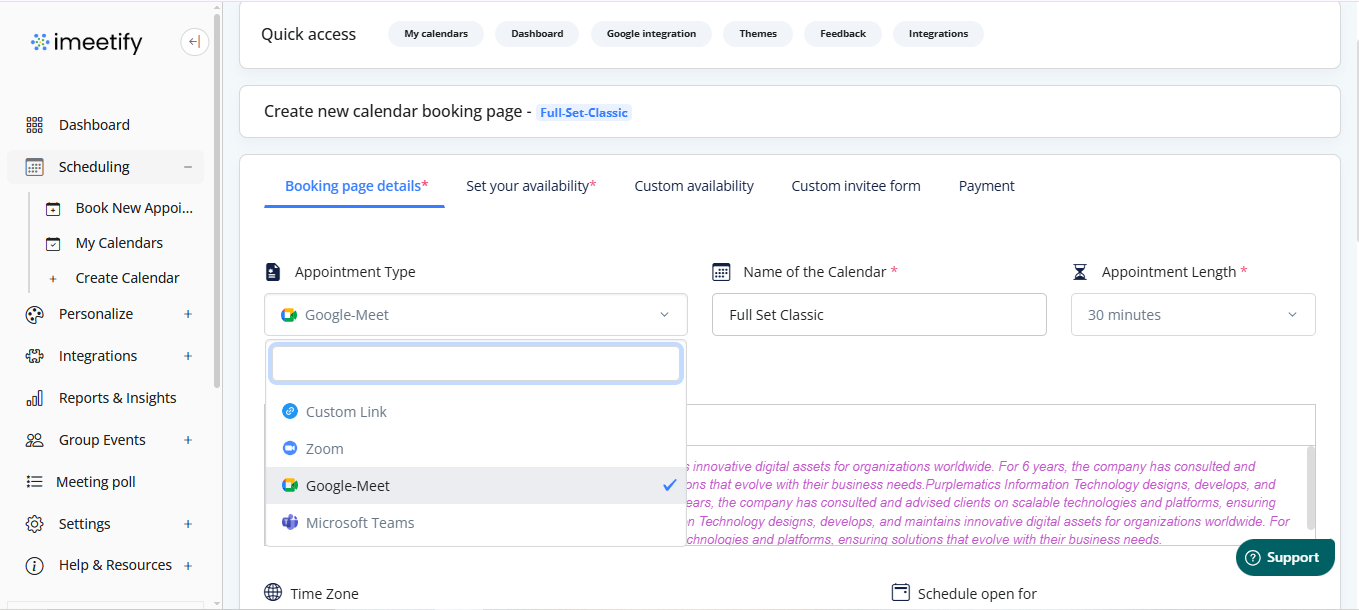Click the Dashboard grid icon in sidebar
The image size is (1359, 610).
coord(35,125)
